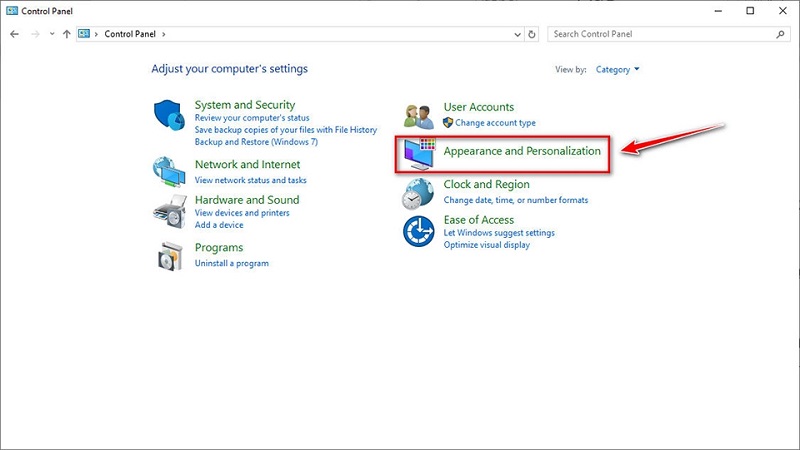Viewport: 800px width, 450px height.
Task: Click the System and Security shield icon
Action: point(170,116)
